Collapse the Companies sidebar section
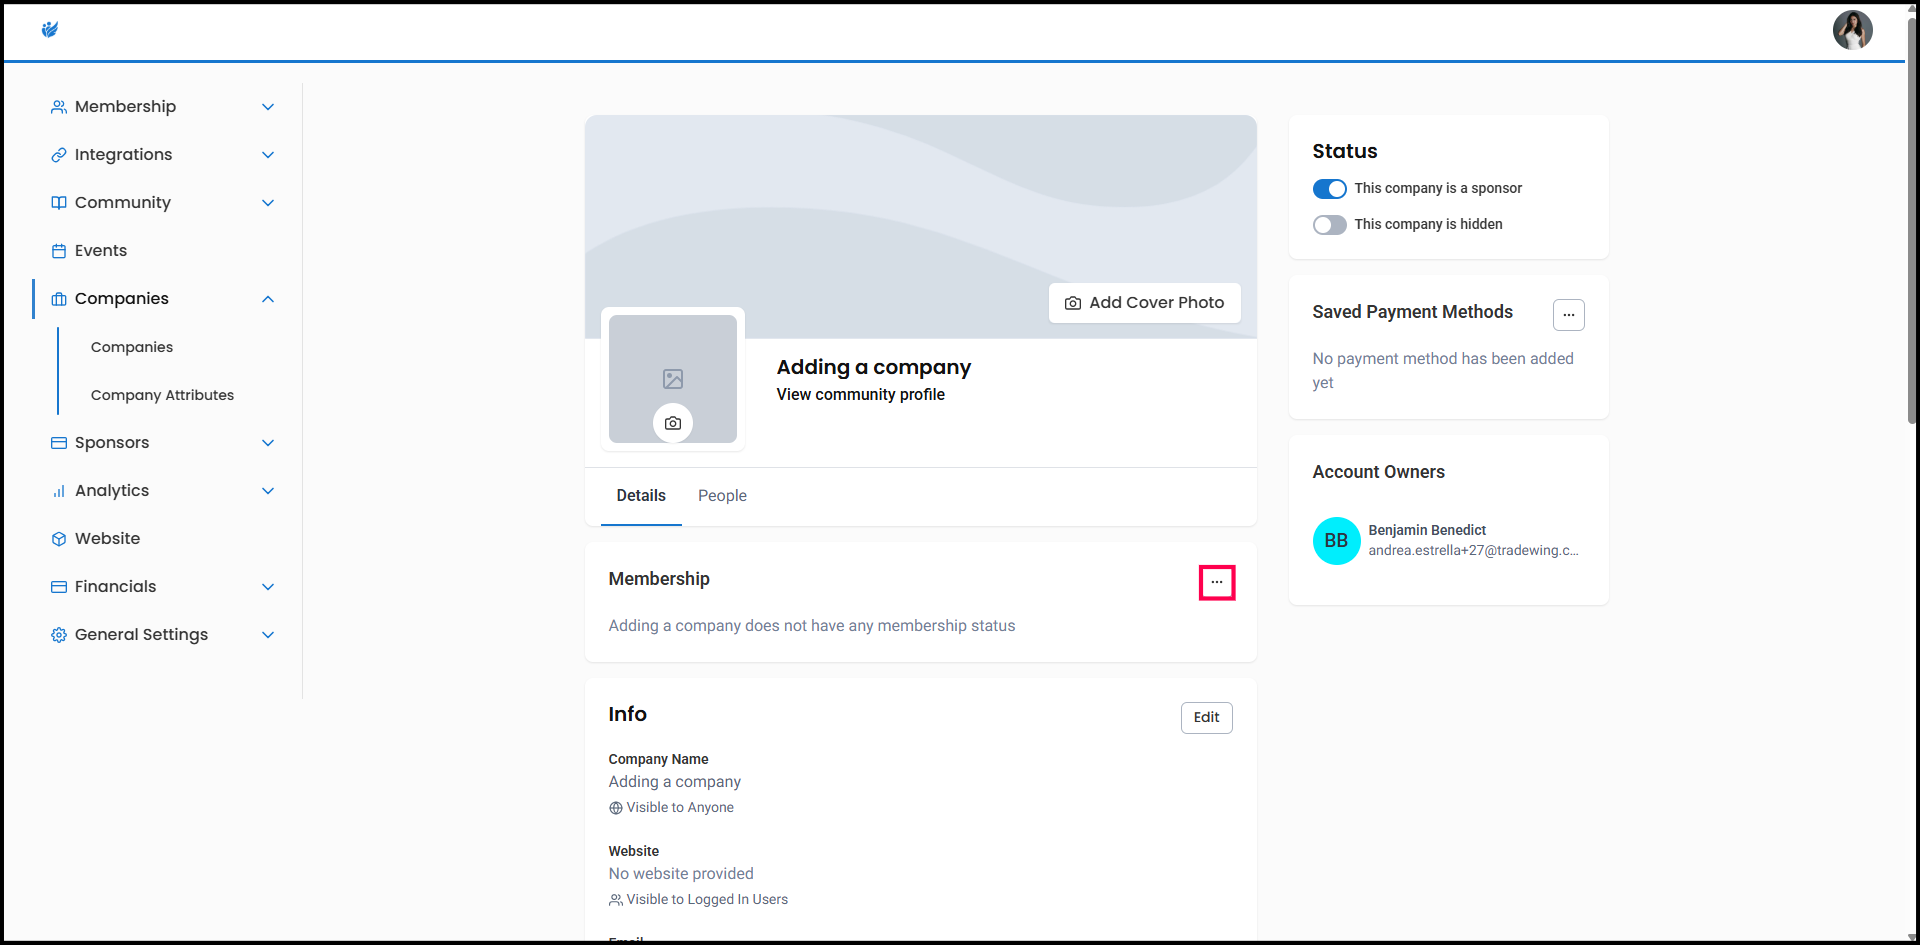1920x945 pixels. 267,299
